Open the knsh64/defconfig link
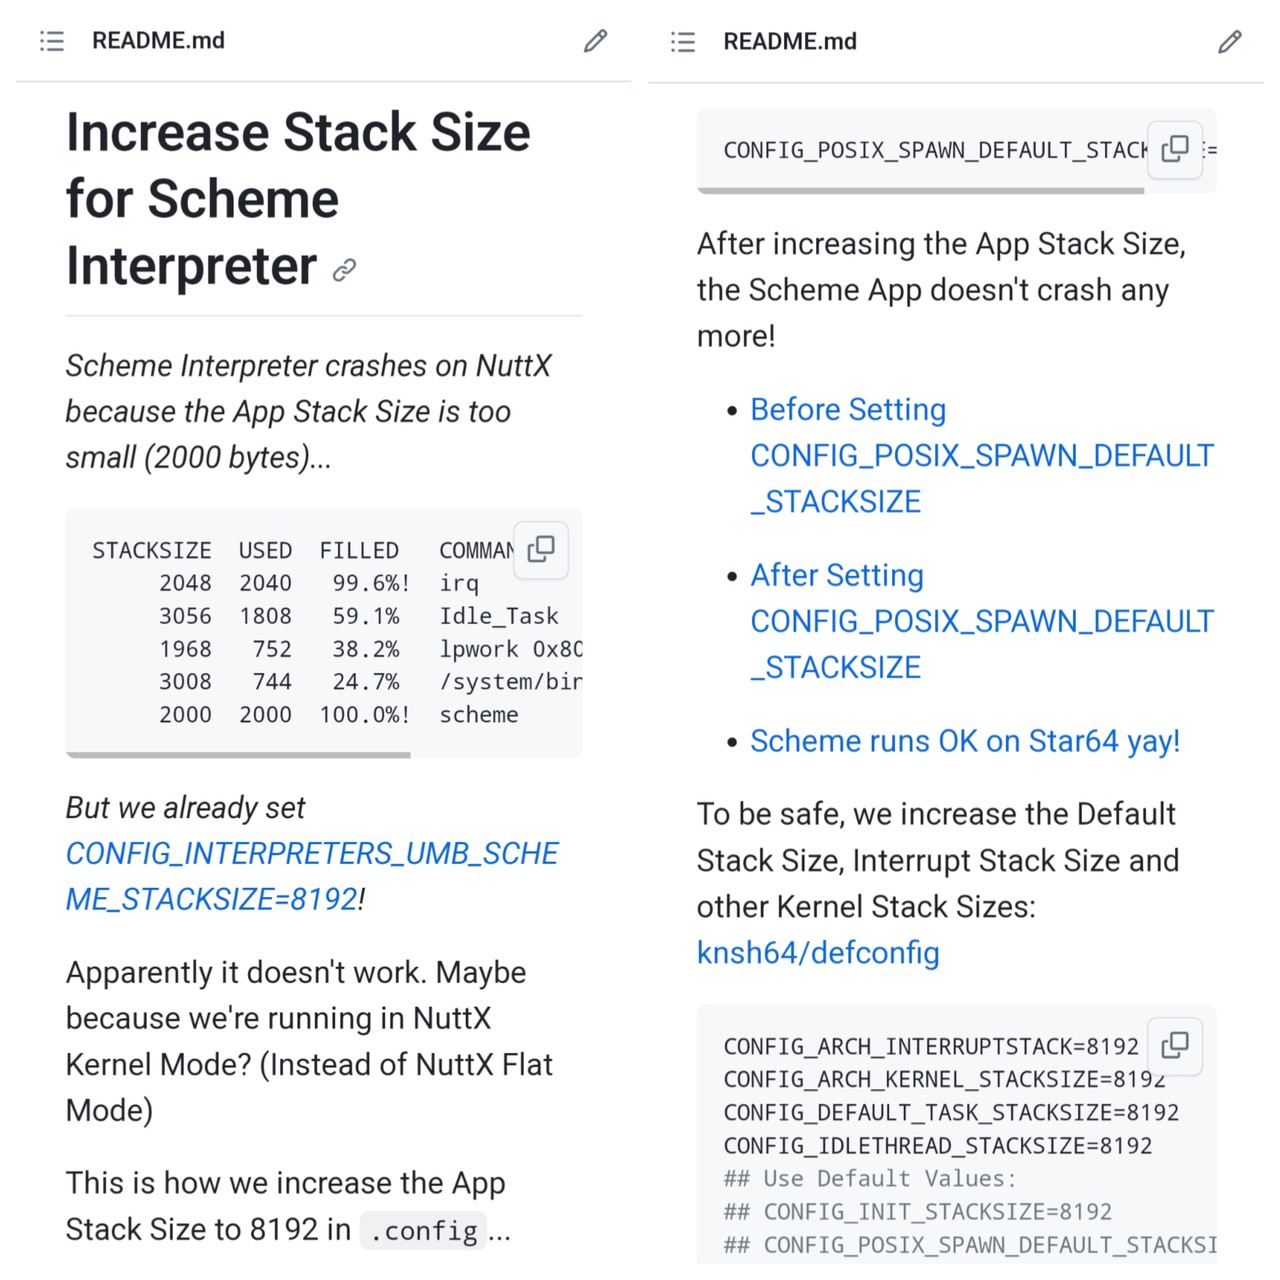Image resolution: width=1280 pixels, height=1280 pixels. pos(818,952)
